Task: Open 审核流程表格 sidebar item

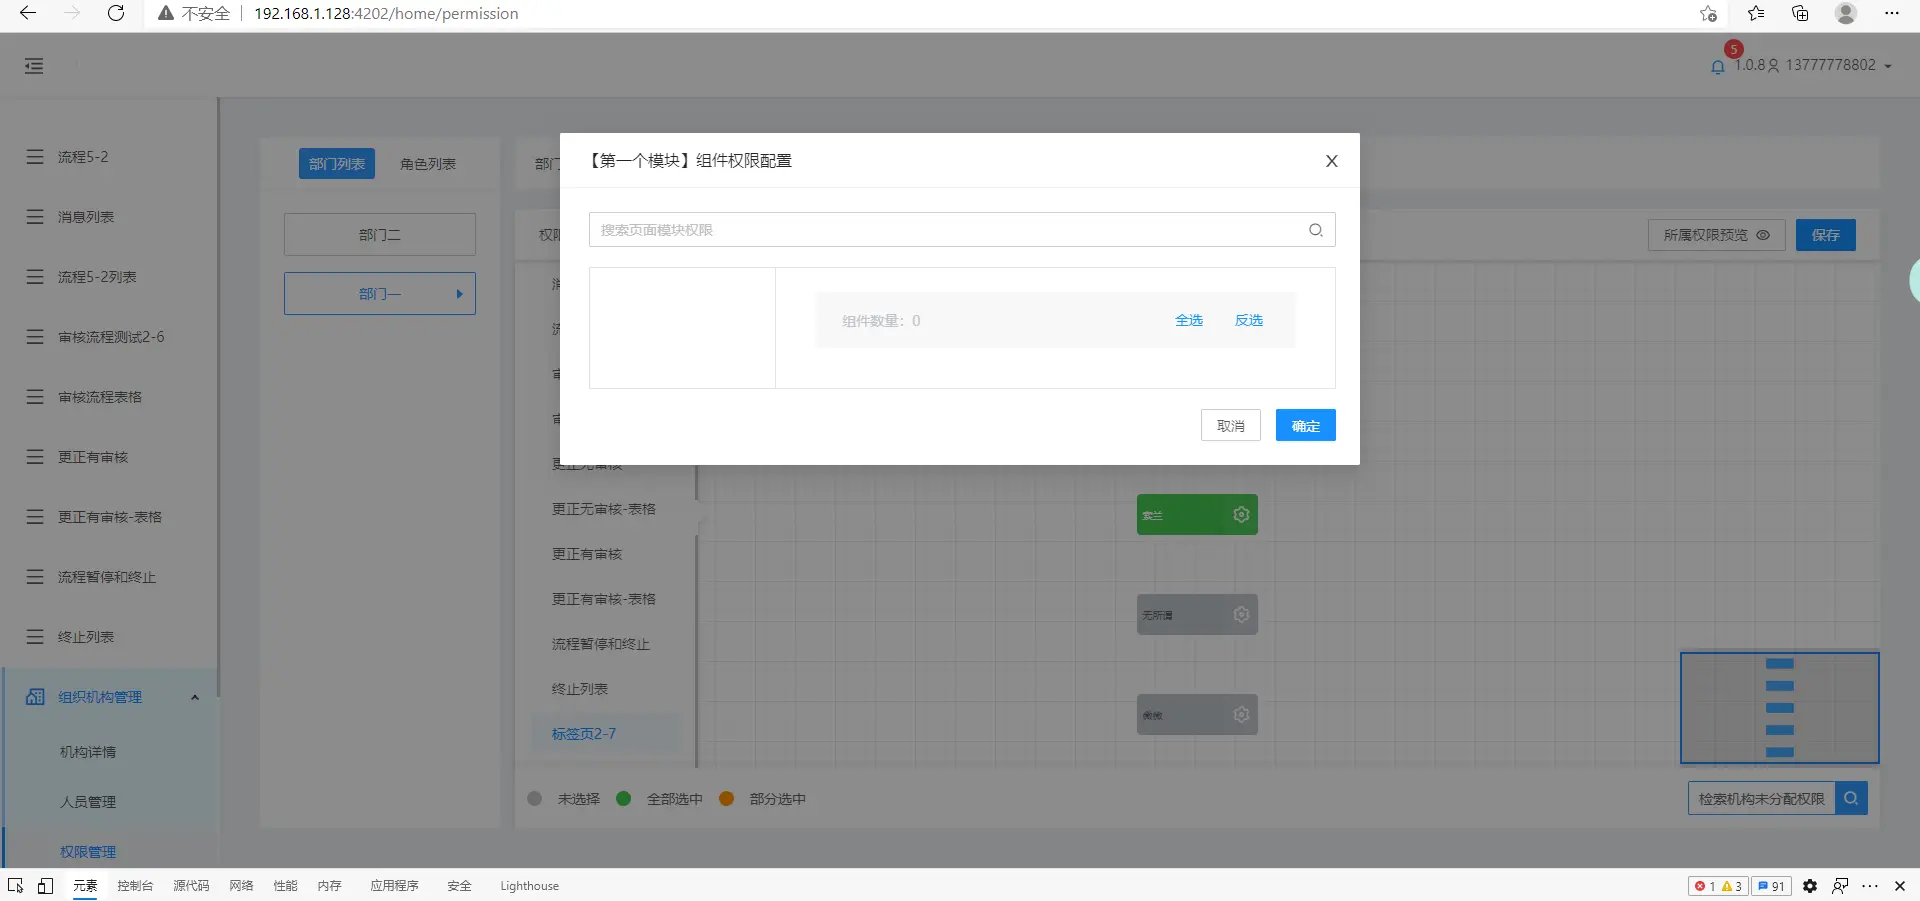Action: [x=100, y=397]
